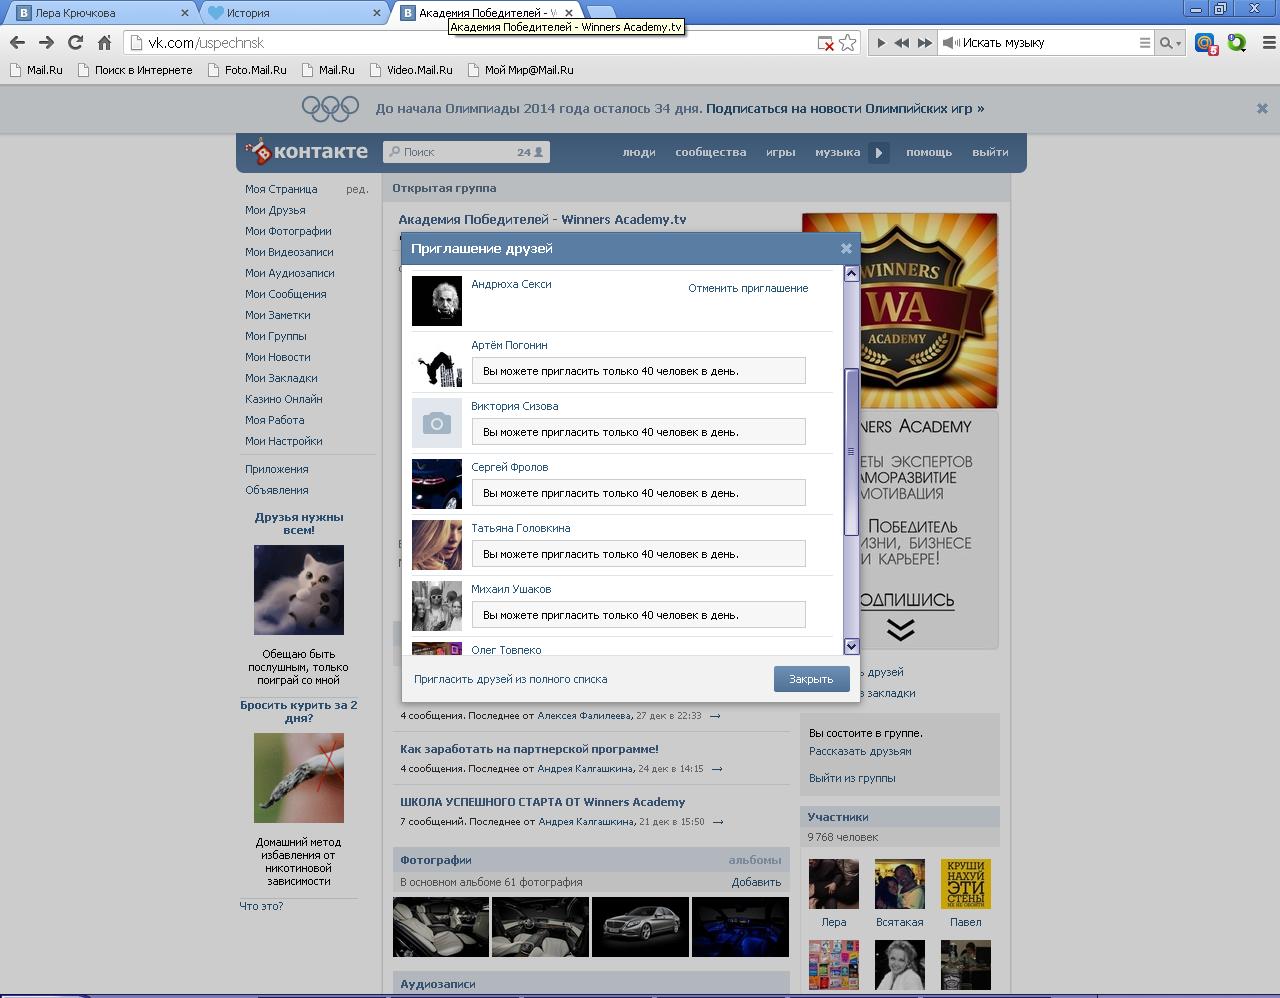Screen dimensions: 1280x998
Task: Open игры in top menu
Action: [780, 152]
